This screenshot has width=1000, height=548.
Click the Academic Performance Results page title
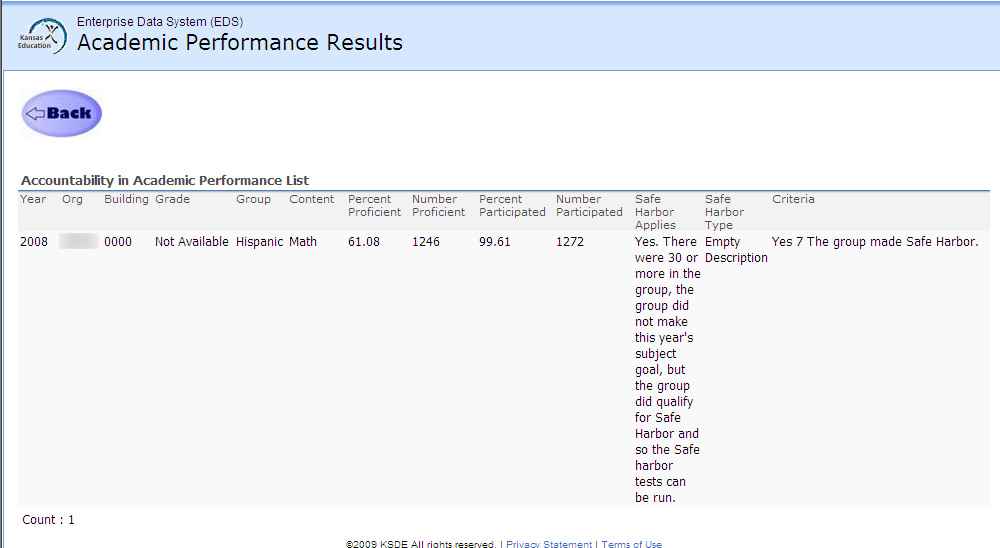pos(240,43)
